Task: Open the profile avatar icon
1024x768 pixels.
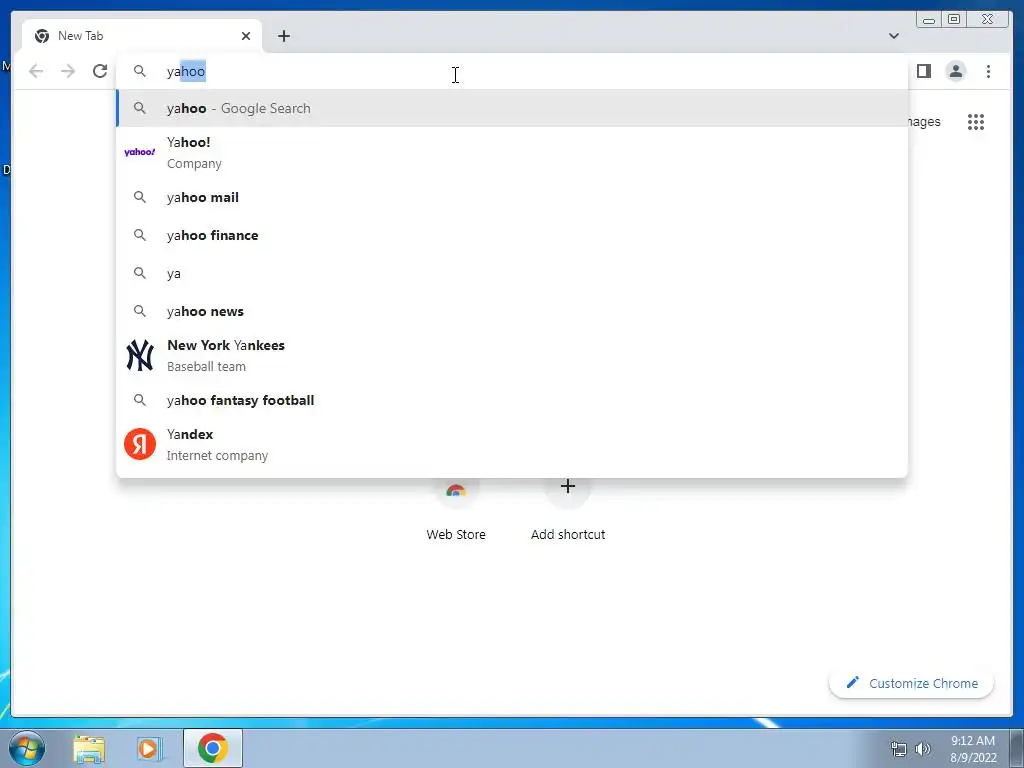Action: (955, 71)
